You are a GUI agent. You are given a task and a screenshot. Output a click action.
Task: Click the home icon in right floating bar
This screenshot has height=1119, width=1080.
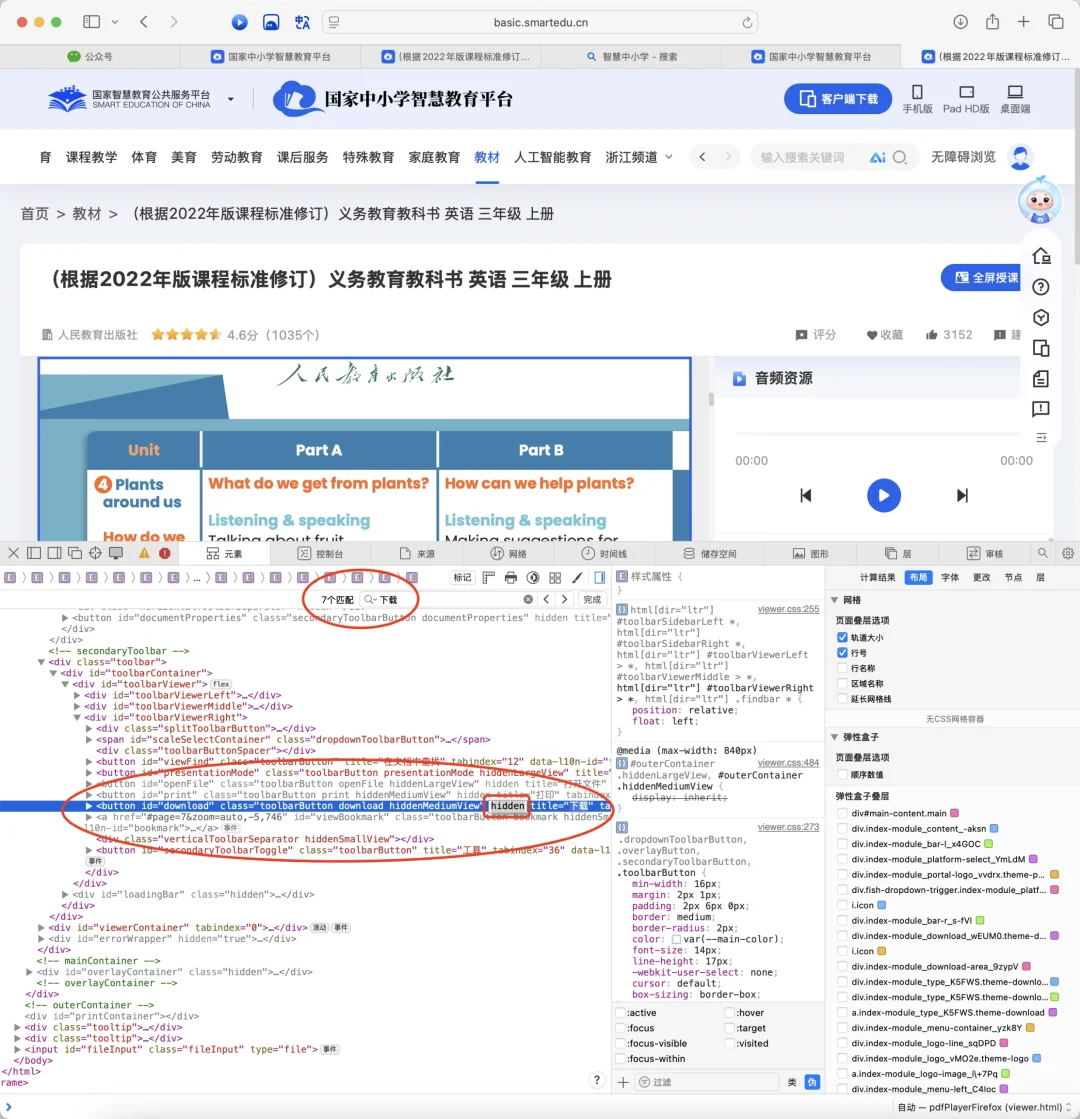click(1041, 255)
